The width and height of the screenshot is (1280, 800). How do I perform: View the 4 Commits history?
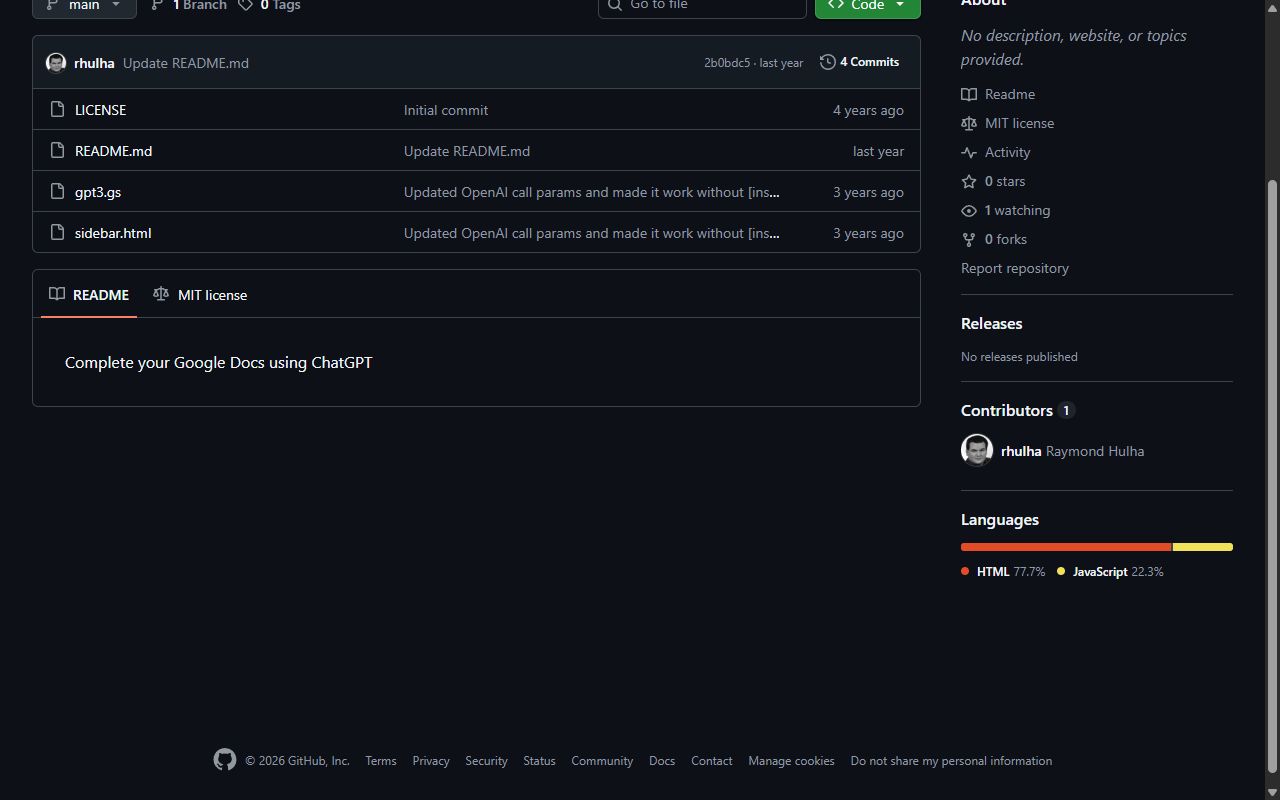coord(859,62)
